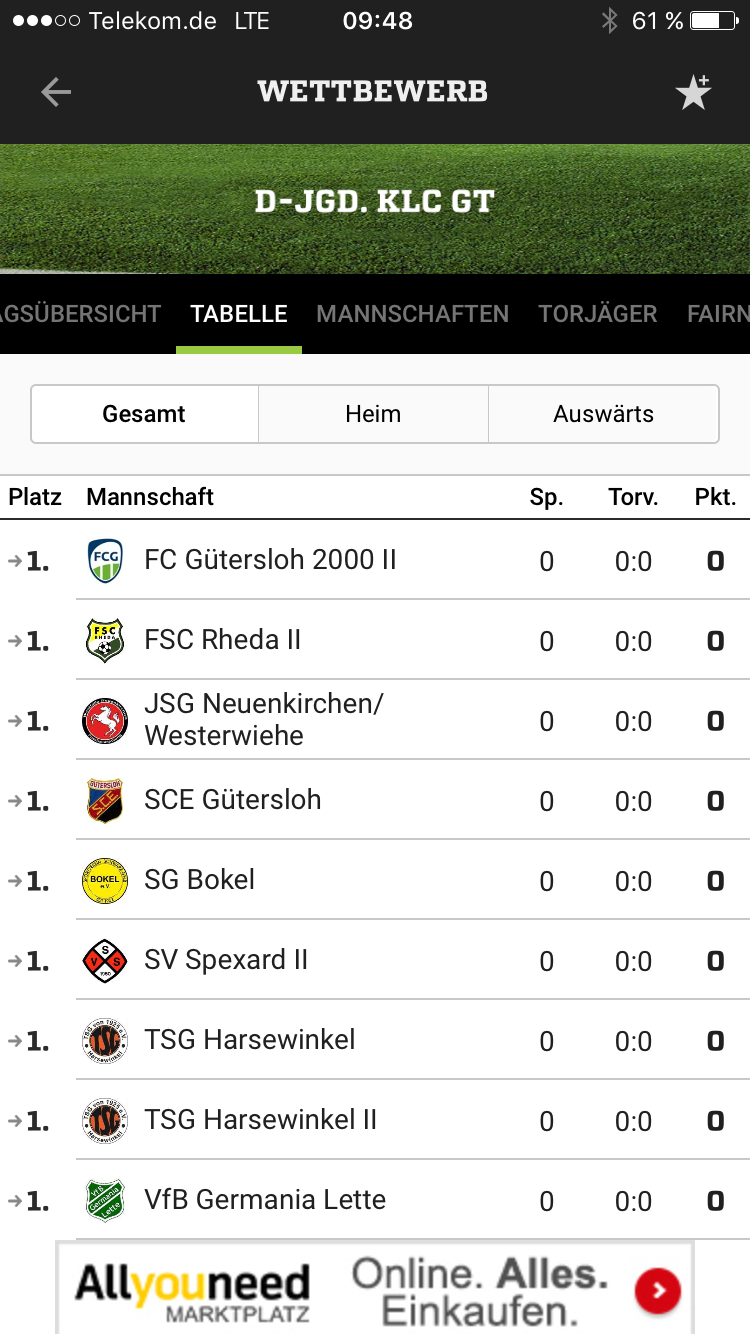Tap the Pkt. column header

[715, 497]
